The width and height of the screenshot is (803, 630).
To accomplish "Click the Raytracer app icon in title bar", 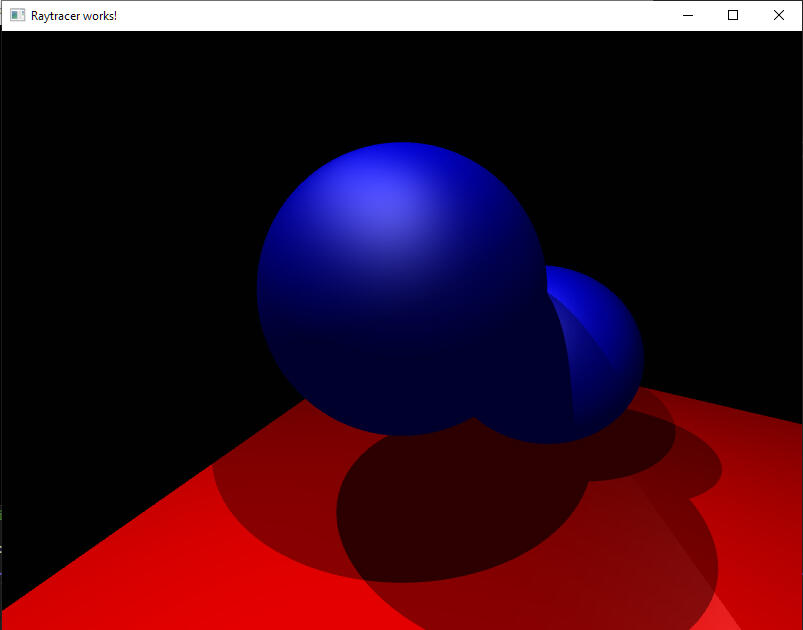I will coord(17,16).
